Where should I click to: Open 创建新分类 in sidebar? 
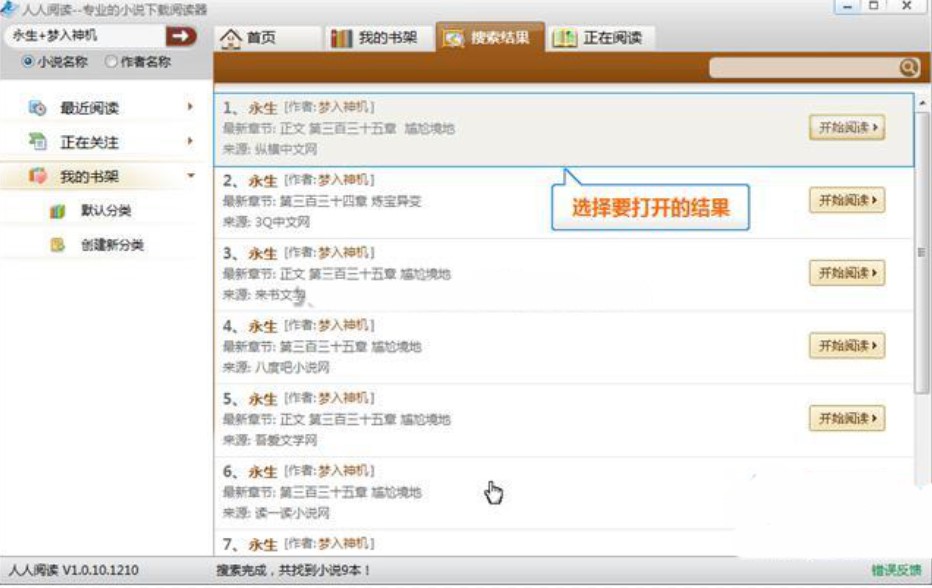point(112,244)
